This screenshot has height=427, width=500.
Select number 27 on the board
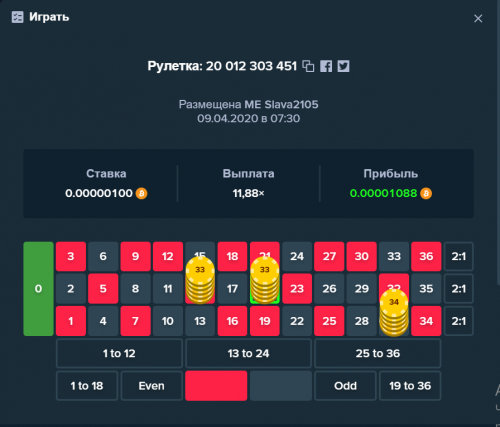click(329, 256)
